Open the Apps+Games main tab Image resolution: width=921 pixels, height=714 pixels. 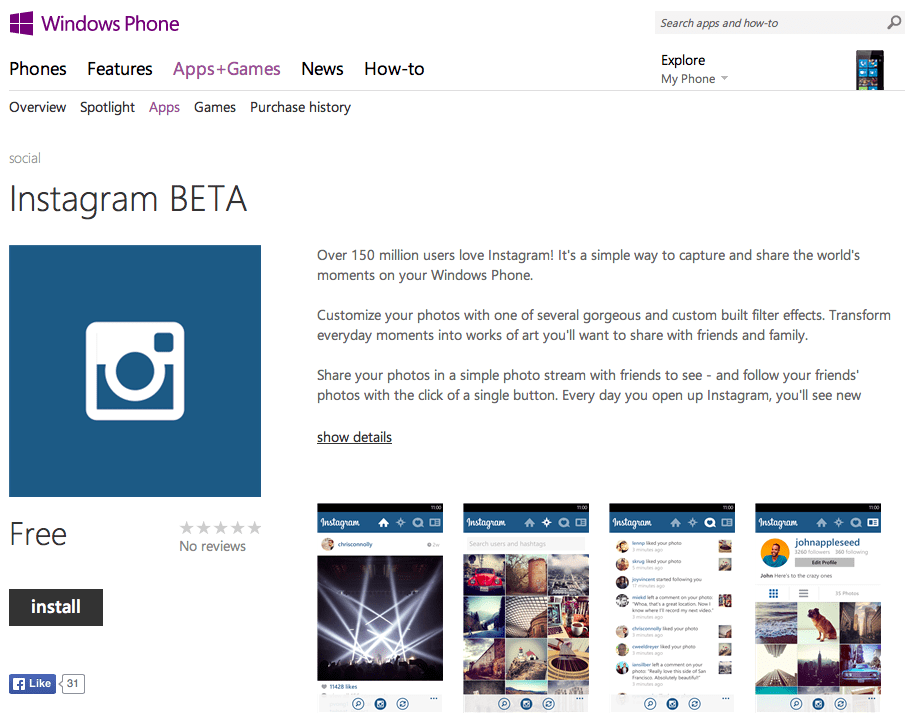(227, 69)
